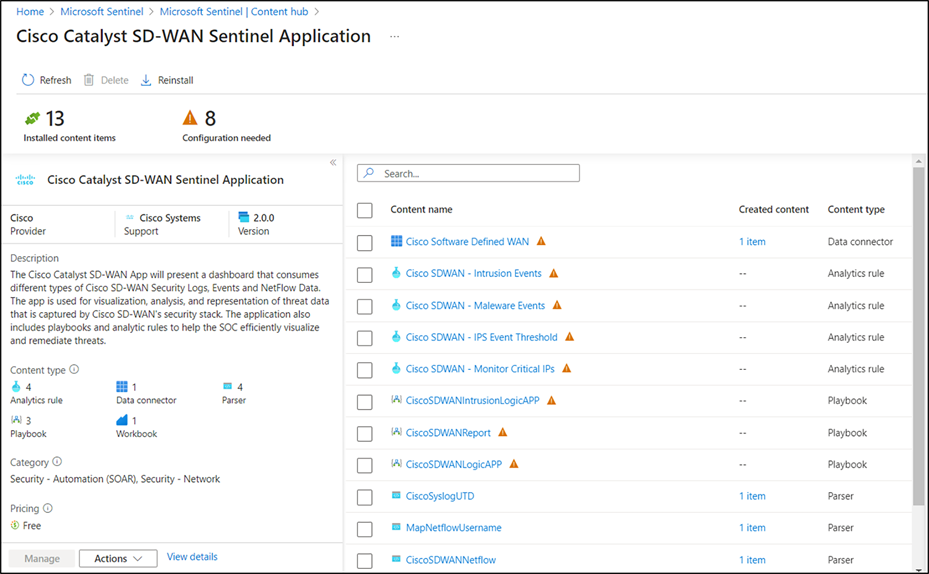Click the 1 item link for CiscoSDWANNetflow
Viewport: 929px width, 574px height.
click(x=752, y=559)
